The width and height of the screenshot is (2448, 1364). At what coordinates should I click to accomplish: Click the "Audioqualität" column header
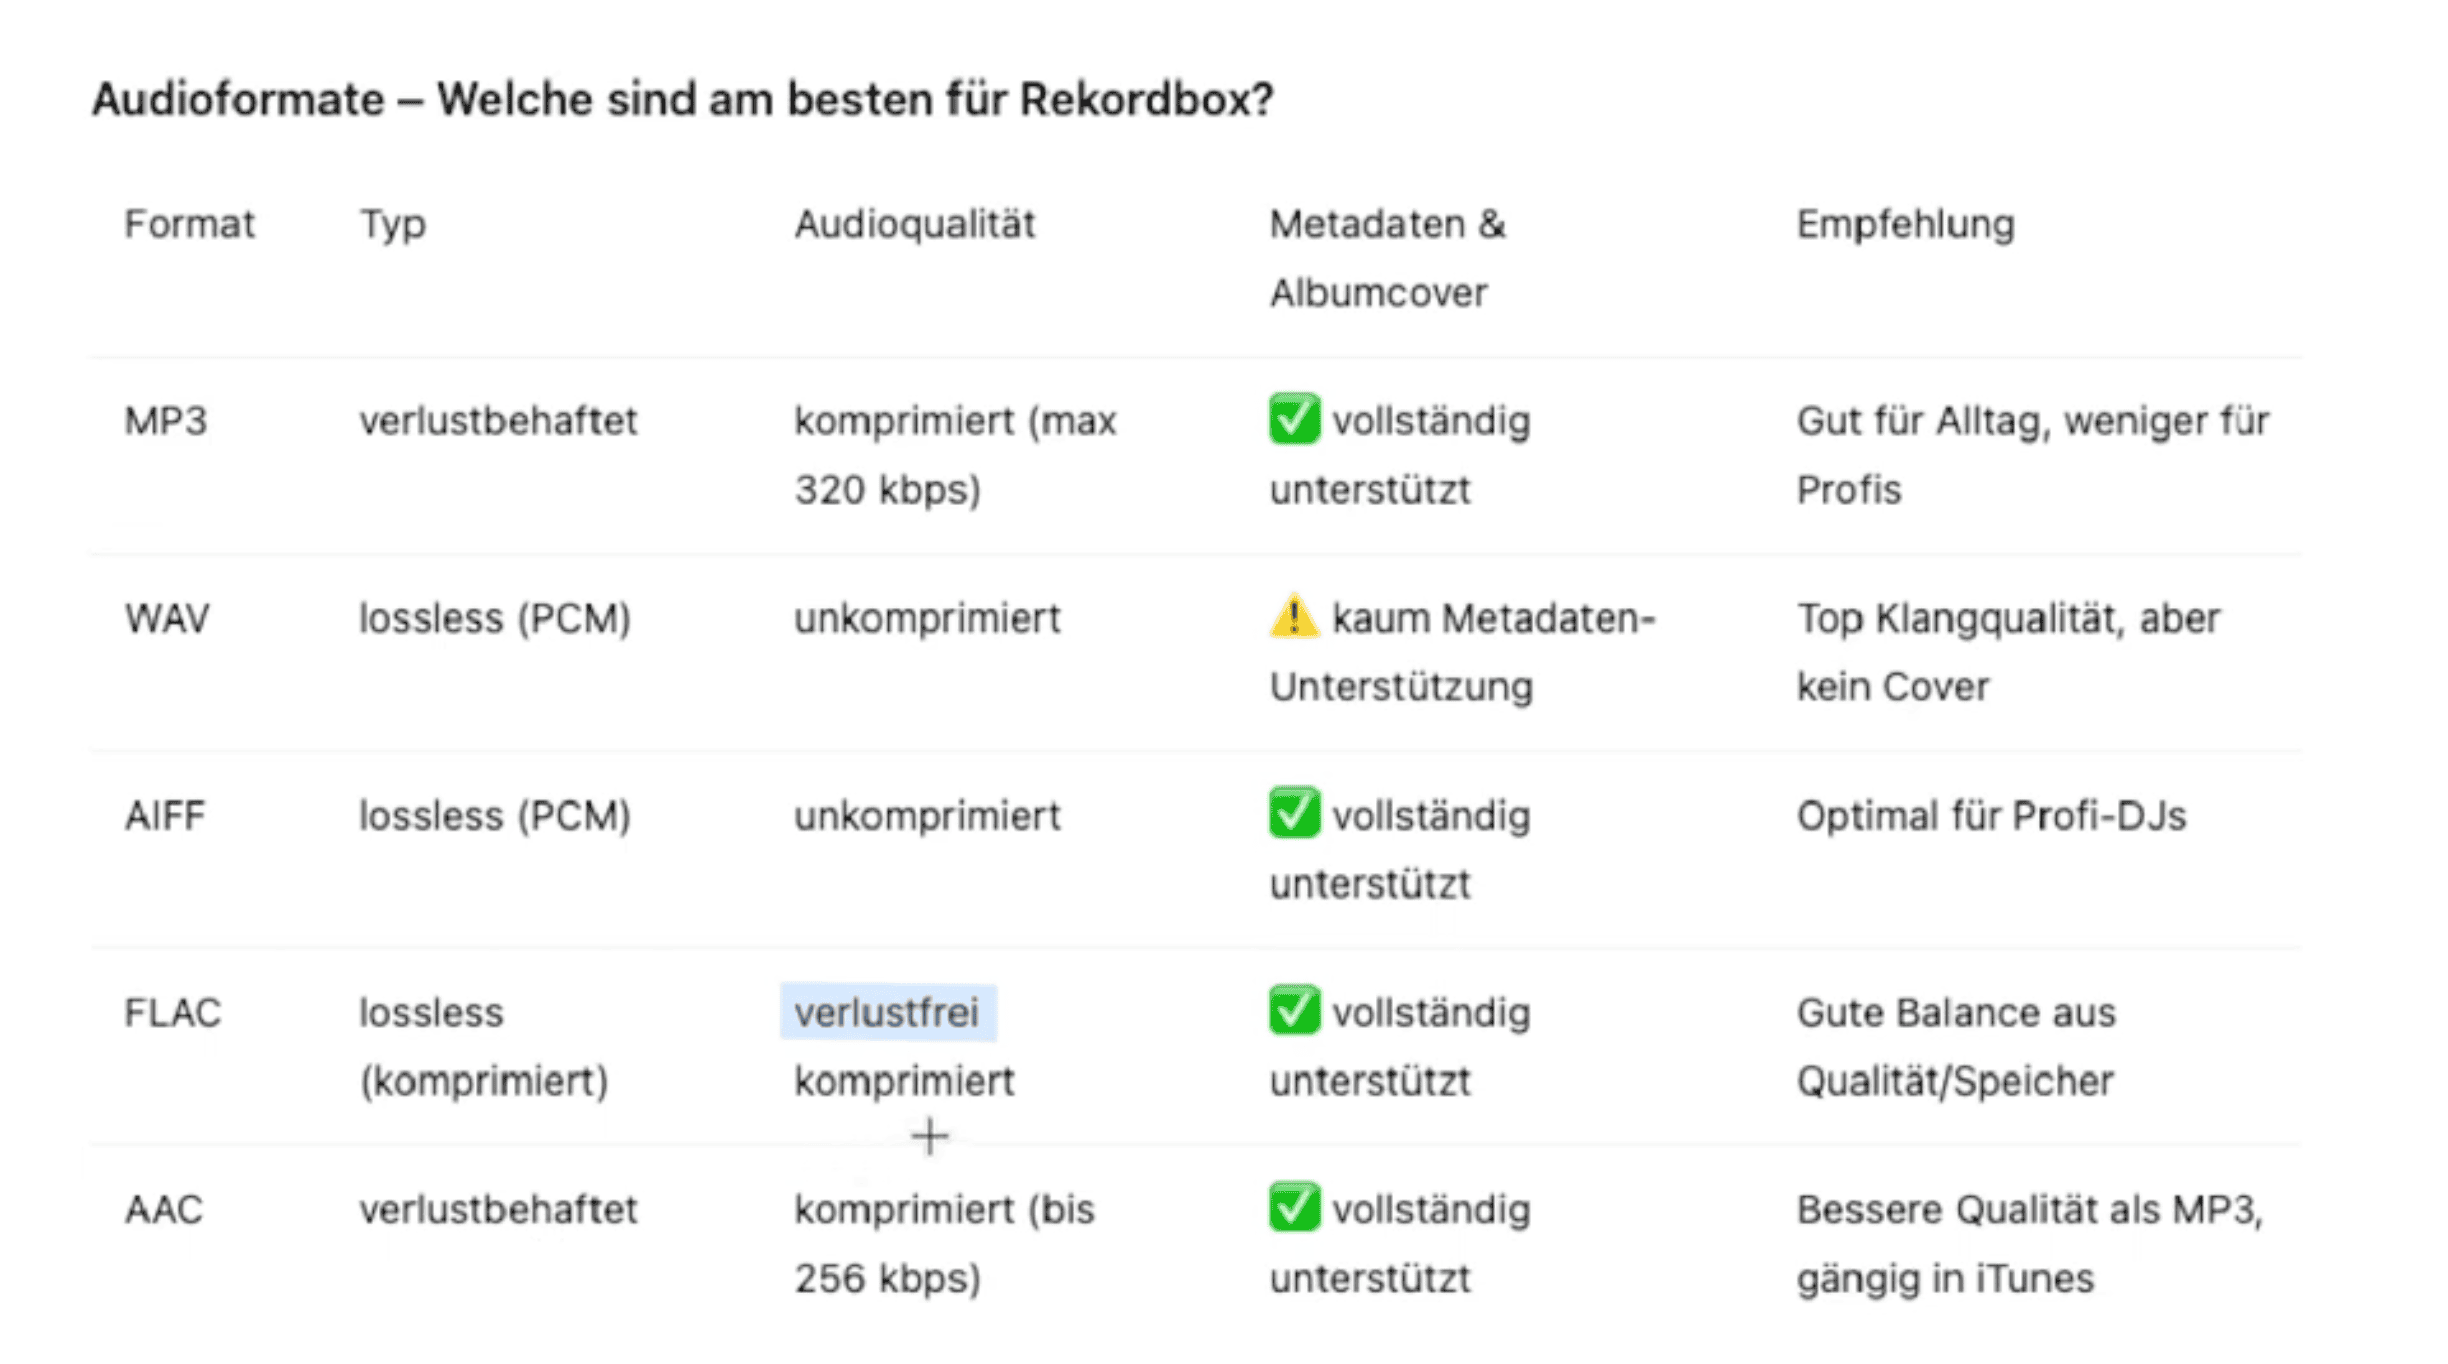click(914, 224)
